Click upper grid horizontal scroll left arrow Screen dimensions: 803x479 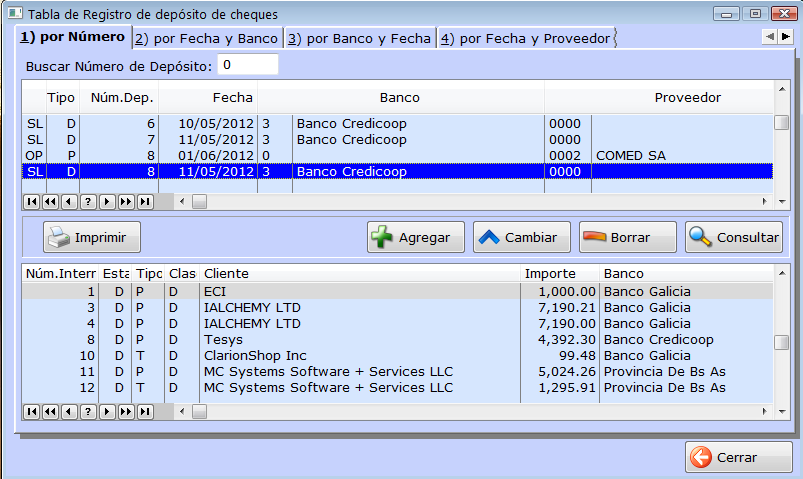pyautogui.click(x=182, y=202)
